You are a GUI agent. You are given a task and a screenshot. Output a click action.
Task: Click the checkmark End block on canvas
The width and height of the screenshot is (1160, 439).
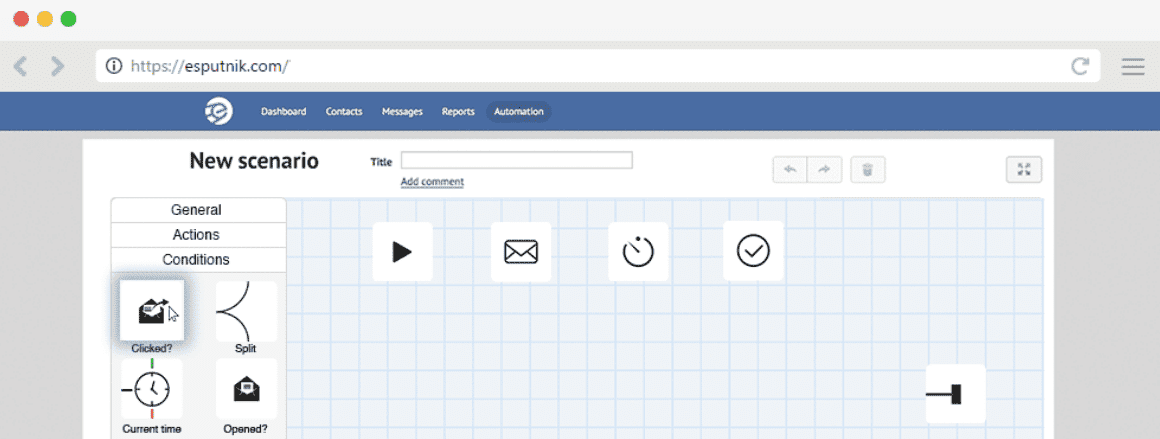click(x=753, y=251)
